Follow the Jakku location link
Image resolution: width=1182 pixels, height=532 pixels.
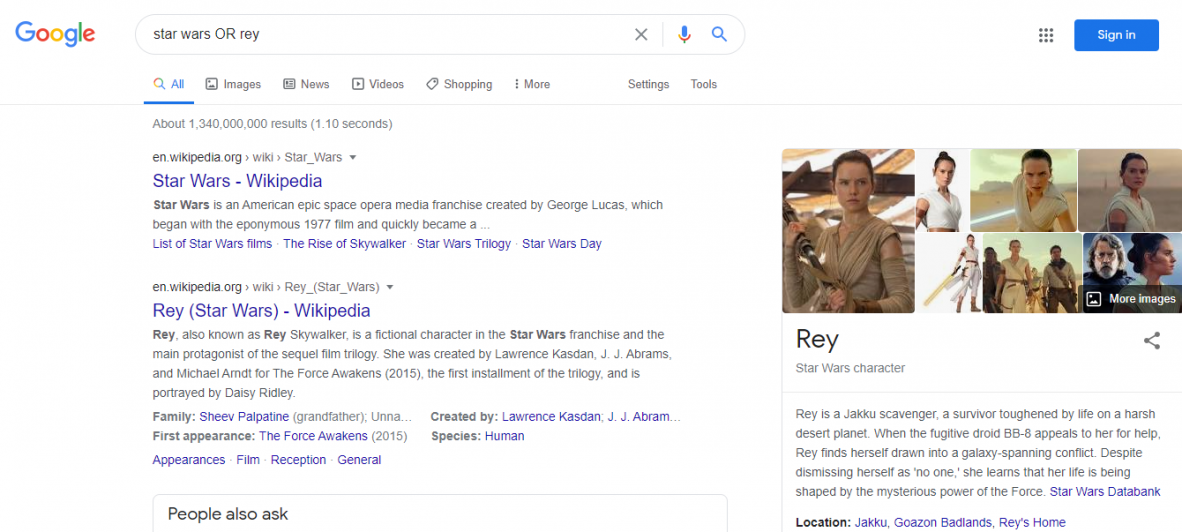pyautogui.click(x=871, y=523)
